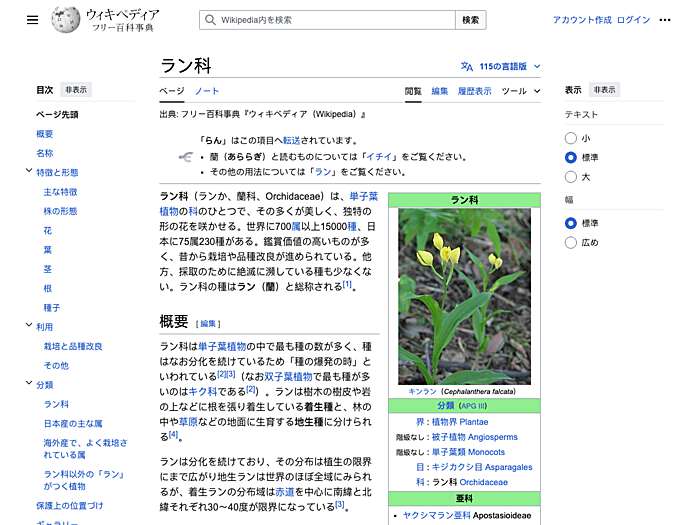Click the キク科 link
The image size is (700, 525).
[203, 392]
